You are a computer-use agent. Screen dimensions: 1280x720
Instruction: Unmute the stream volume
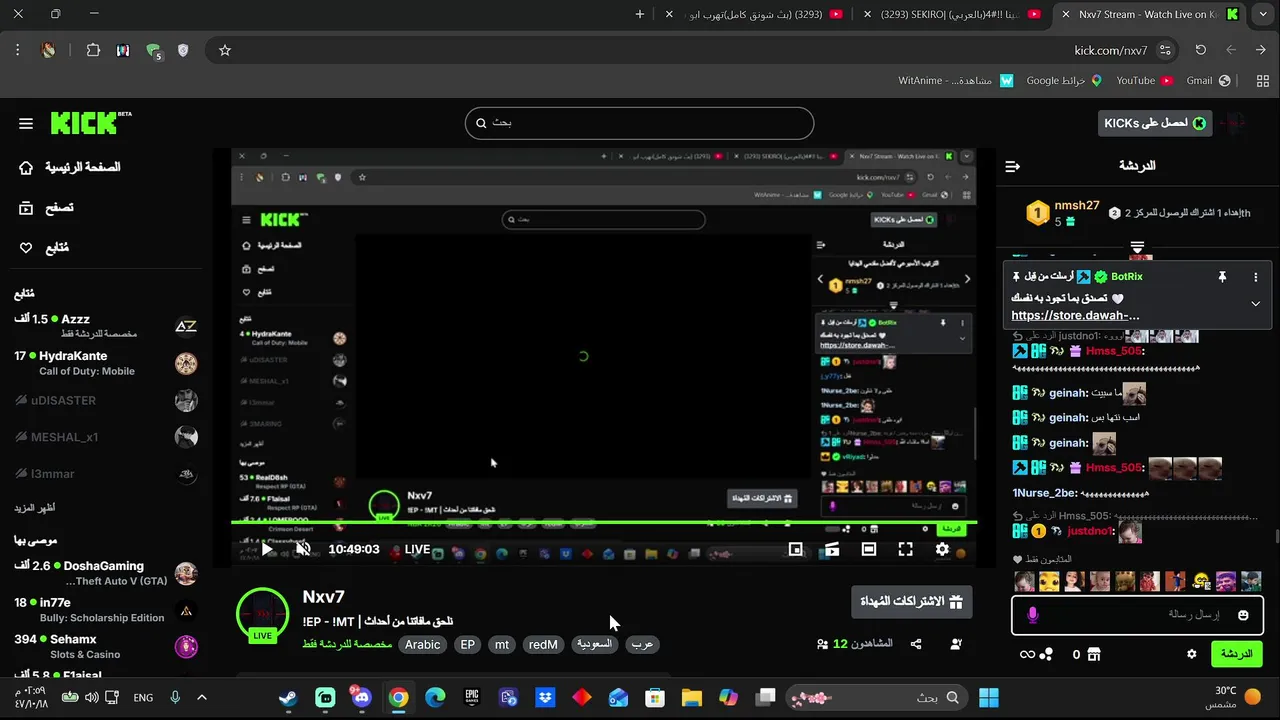pyautogui.click(x=303, y=549)
